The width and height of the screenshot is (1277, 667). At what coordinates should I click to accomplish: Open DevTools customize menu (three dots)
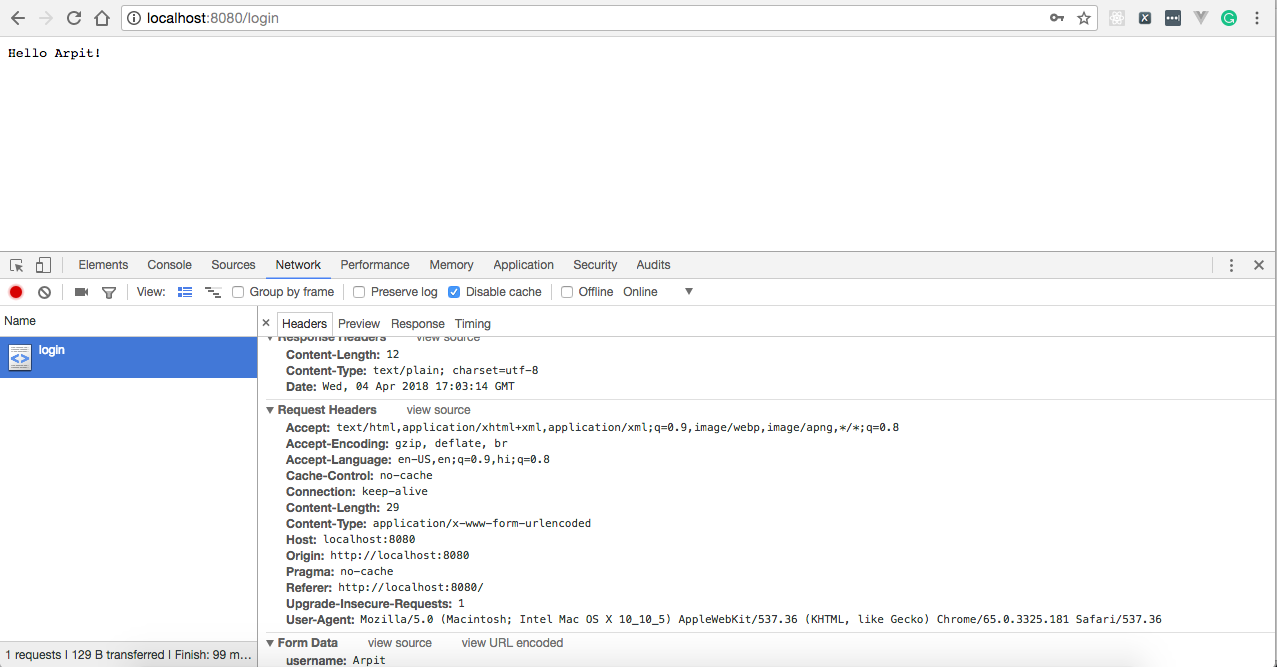point(1231,265)
